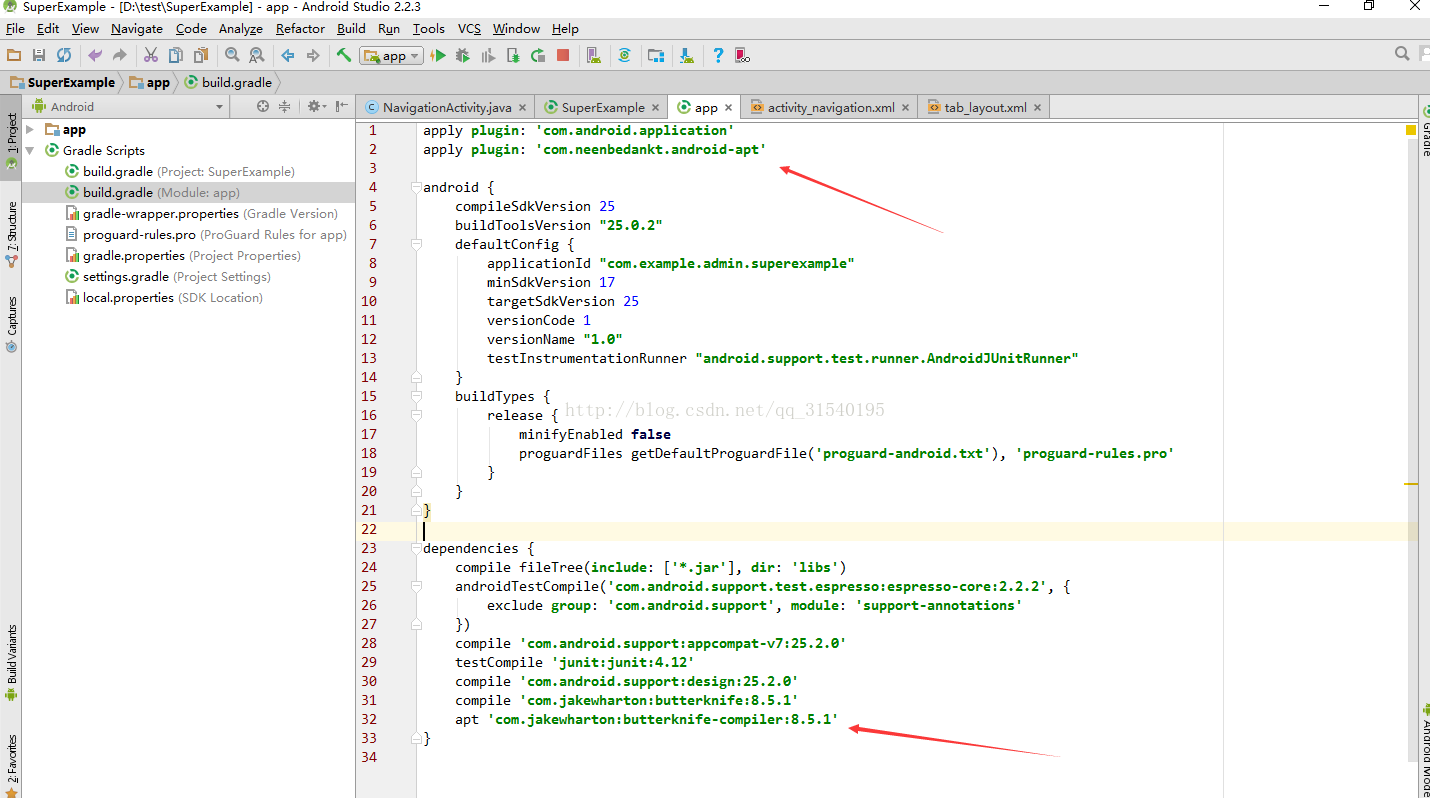Open the Structure side tool window
Image resolution: width=1430 pixels, height=798 pixels.
[11, 233]
